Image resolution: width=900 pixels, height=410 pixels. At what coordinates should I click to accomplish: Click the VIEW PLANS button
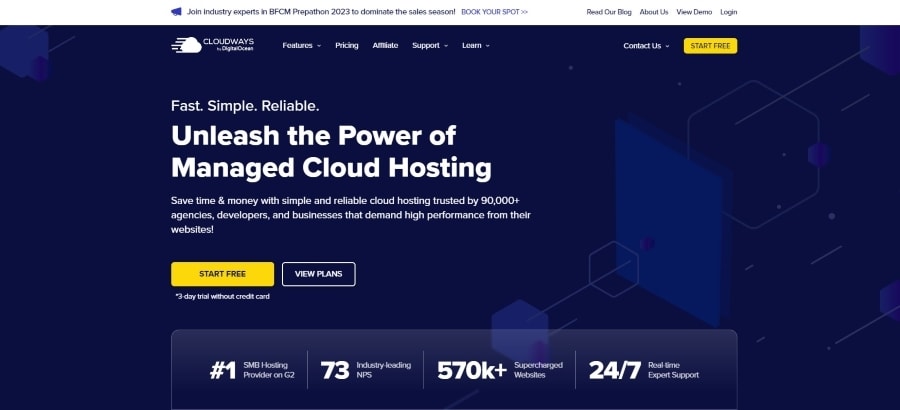point(319,274)
